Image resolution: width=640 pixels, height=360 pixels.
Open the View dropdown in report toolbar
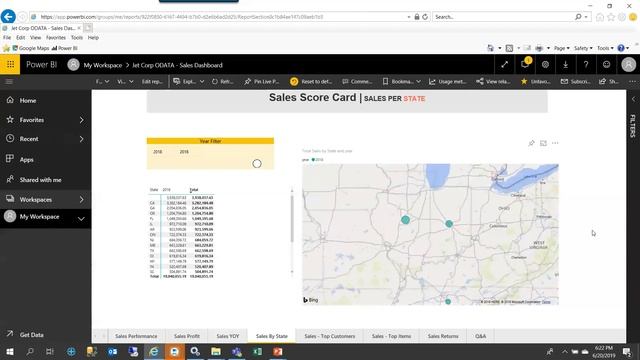125,82
